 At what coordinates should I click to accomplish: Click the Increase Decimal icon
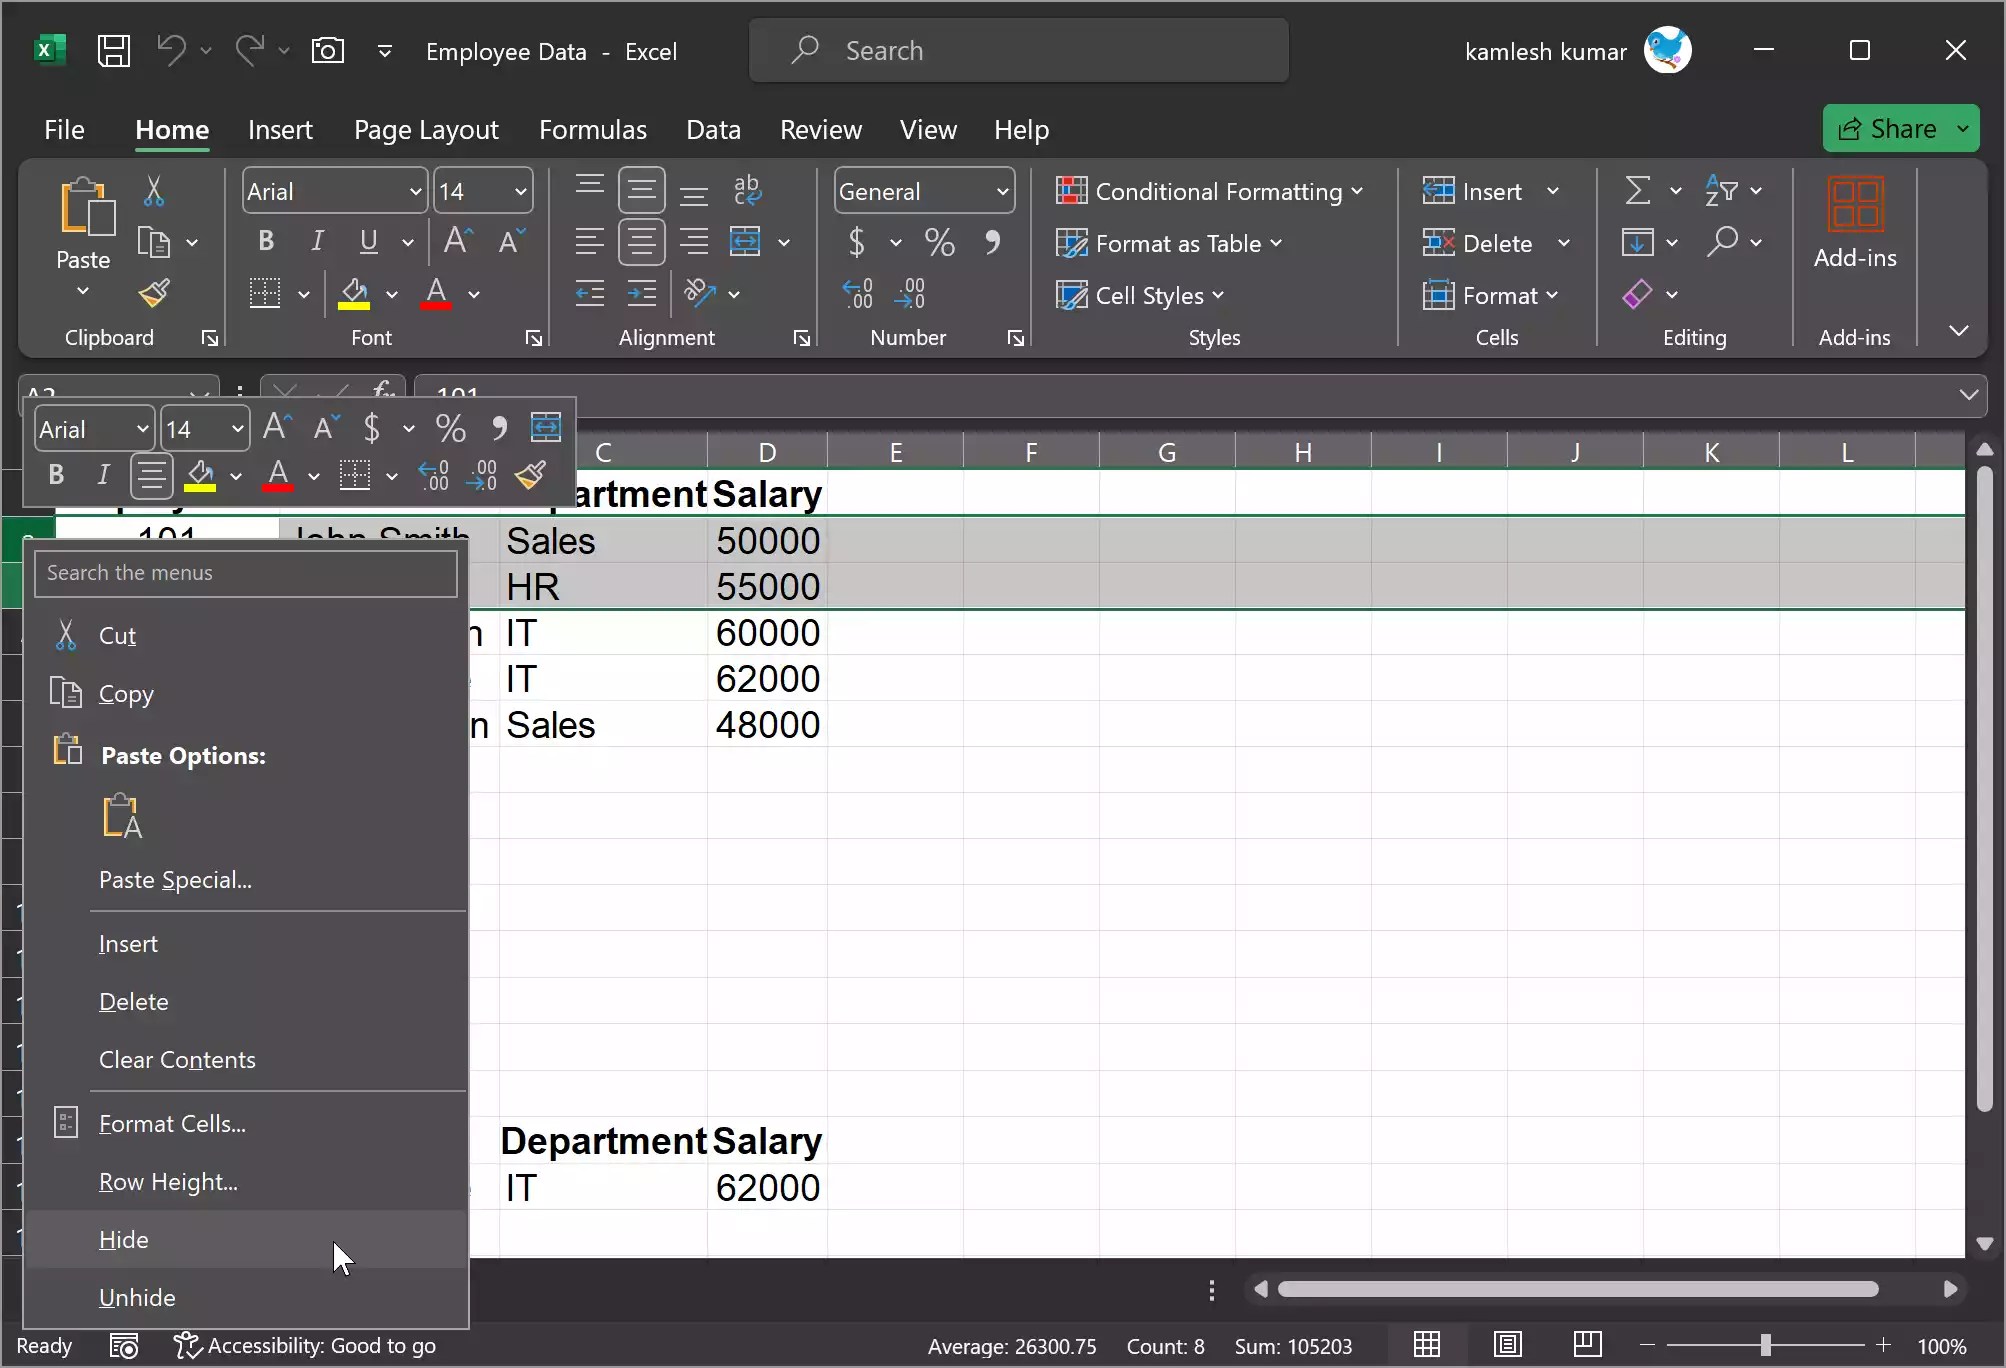[858, 292]
